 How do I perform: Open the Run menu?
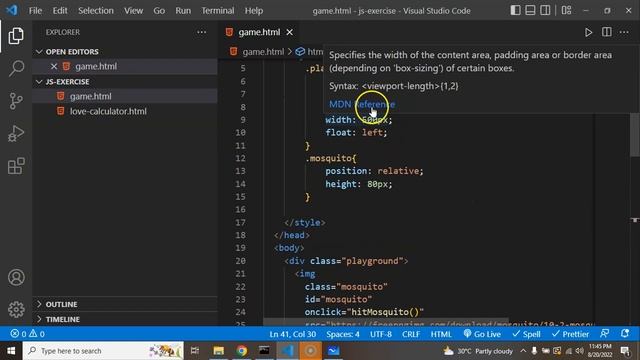click(183, 11)
